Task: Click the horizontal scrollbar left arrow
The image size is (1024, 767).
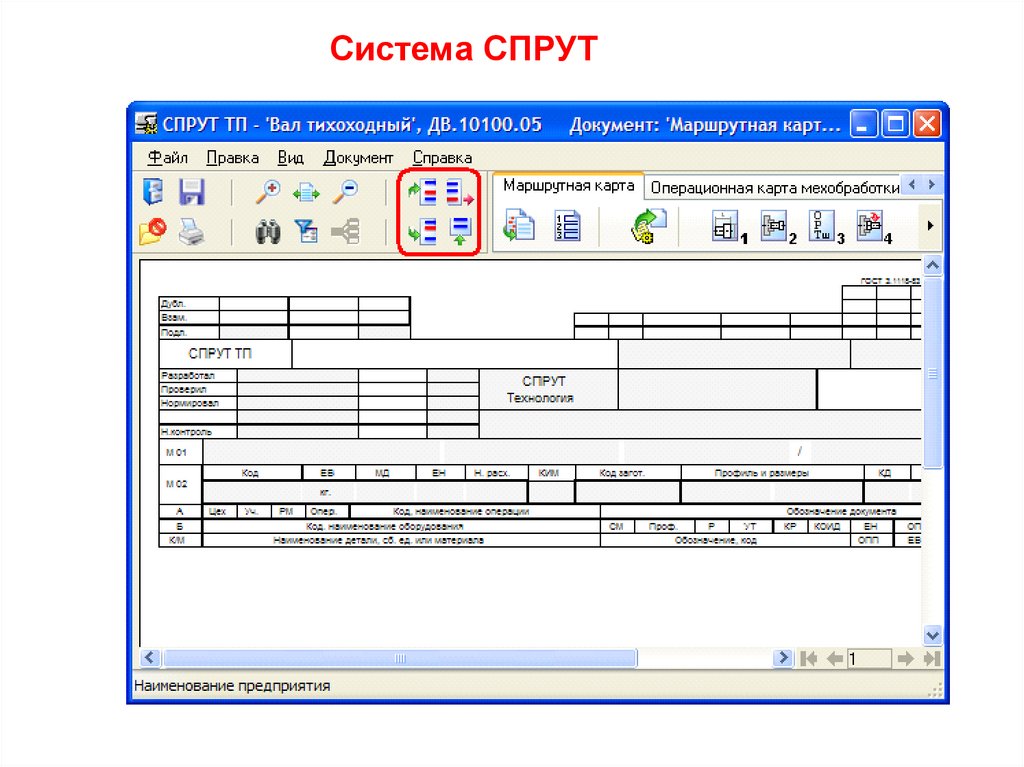Action: 150,658
